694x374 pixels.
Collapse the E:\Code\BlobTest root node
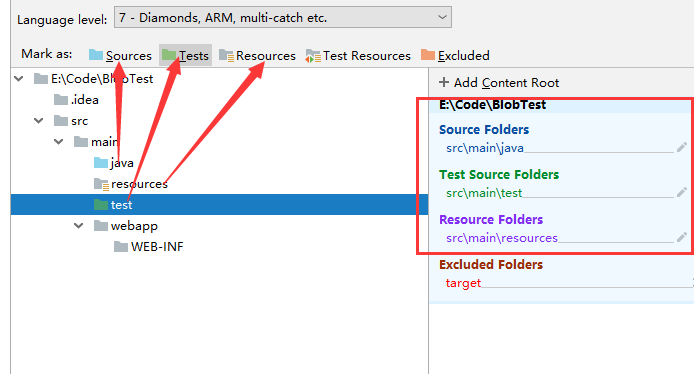coord(19,79)
